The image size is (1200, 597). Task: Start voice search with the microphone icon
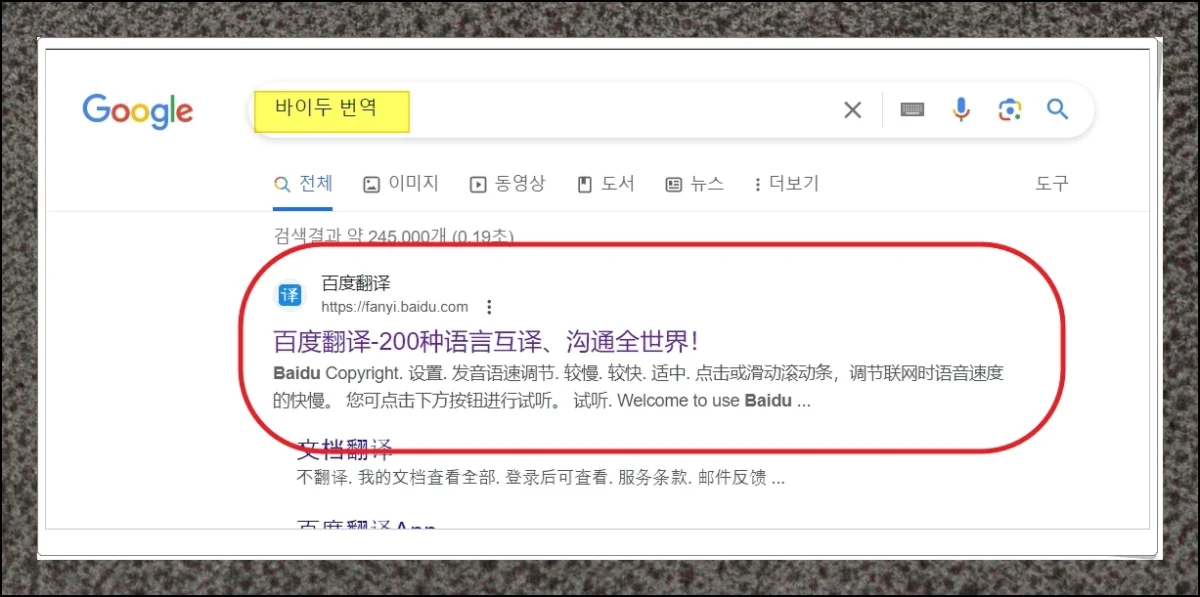(961, 110)
